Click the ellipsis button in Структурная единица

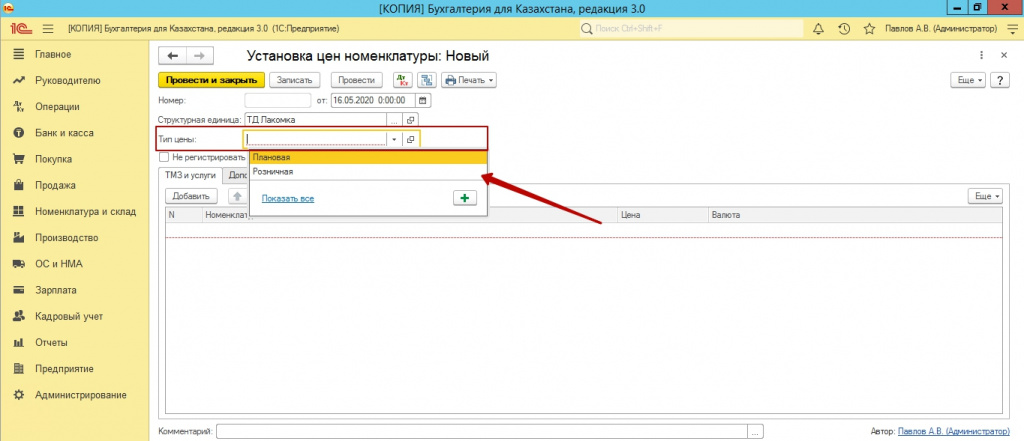coord(394,120)
